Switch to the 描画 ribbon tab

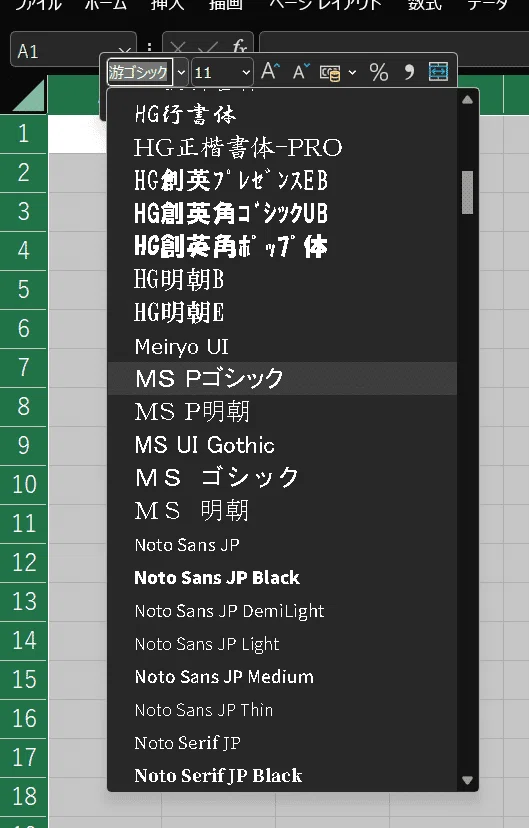[x=226, y=5]
